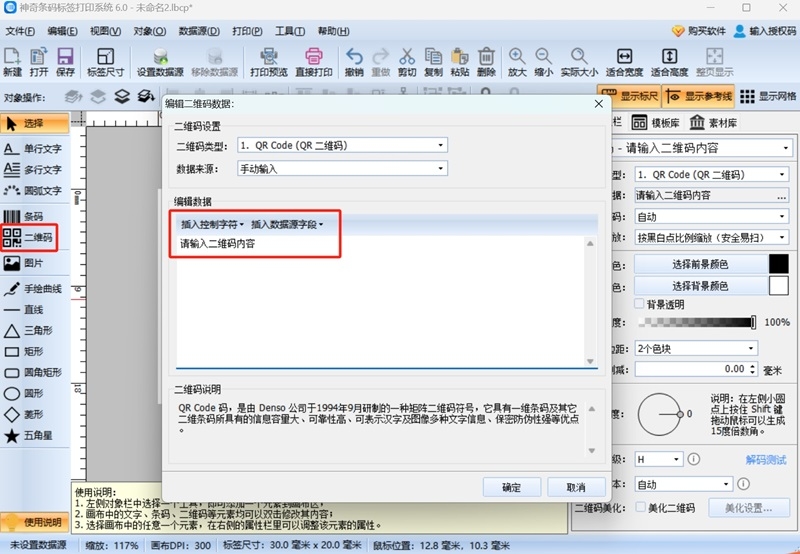Open the 数据源(D) menu
Screen dimensions: 800x554
point(199,31)
